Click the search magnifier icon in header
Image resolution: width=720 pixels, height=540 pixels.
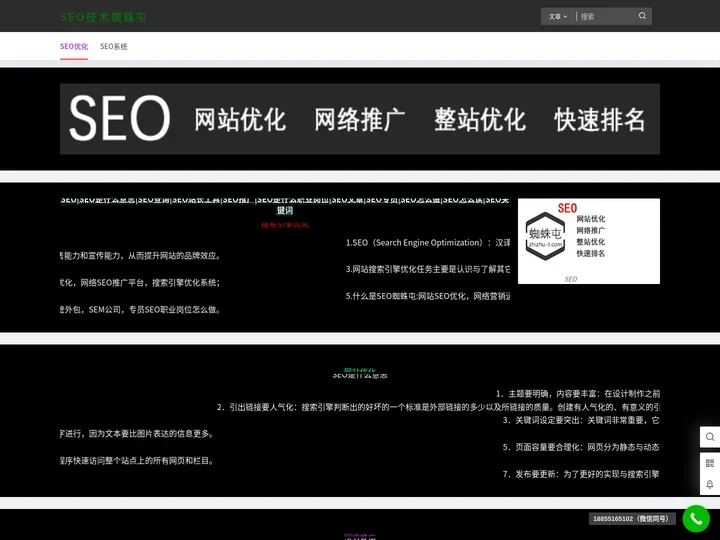coord(642,16)
